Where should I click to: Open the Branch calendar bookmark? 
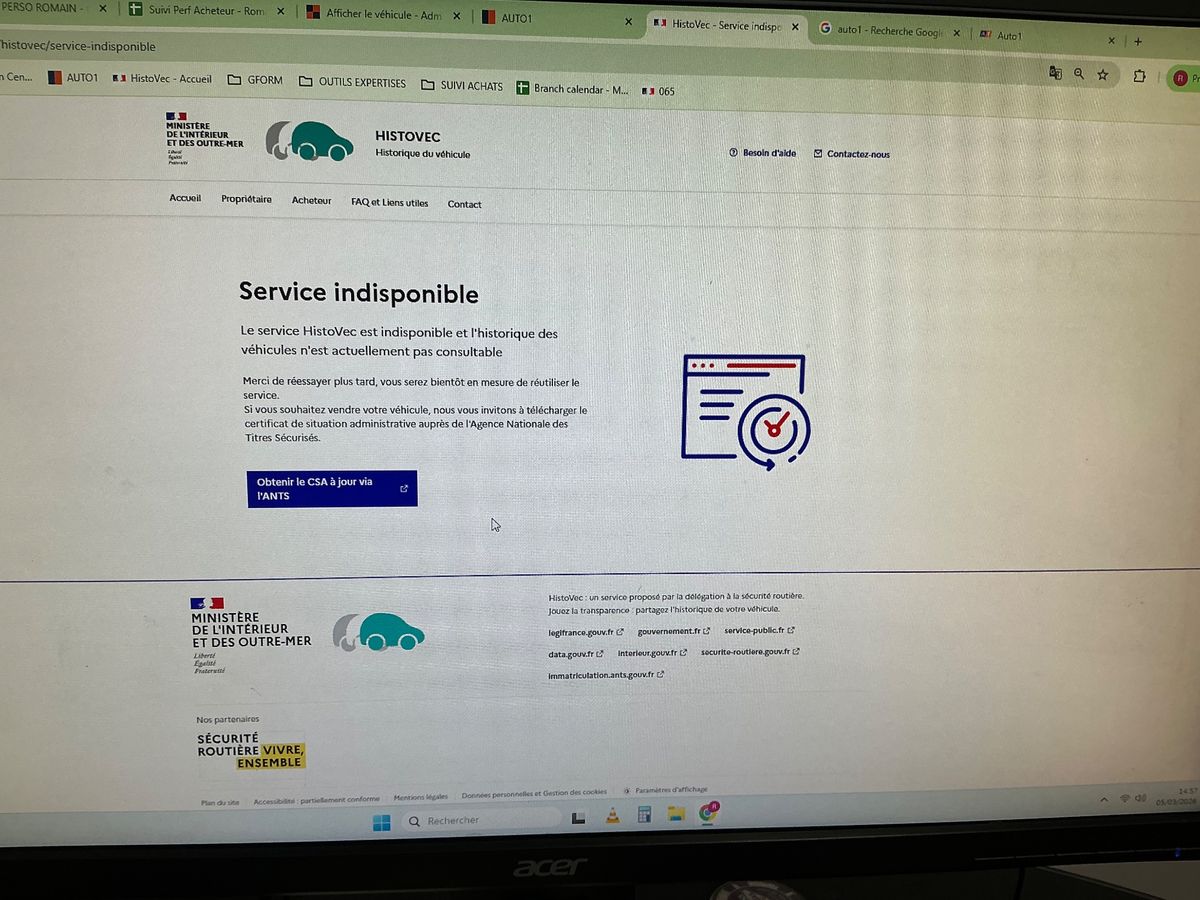coord(573,89)
